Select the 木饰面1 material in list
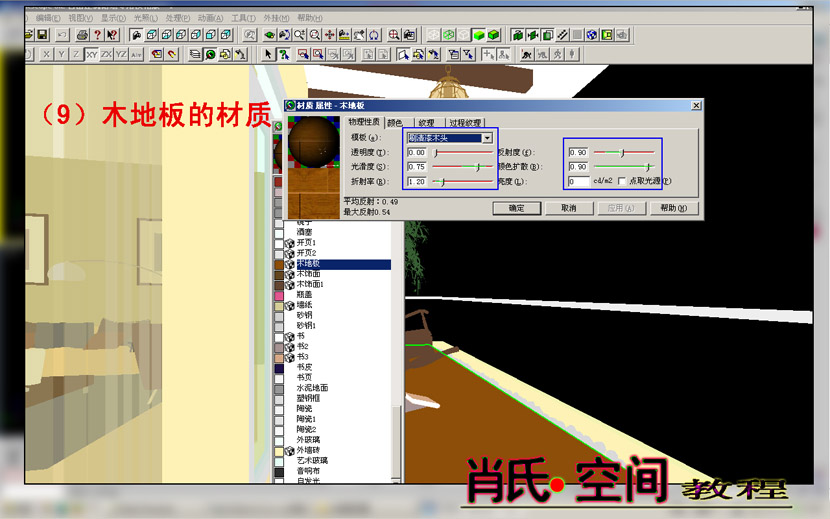The image size is (830, 519). (x=310, y=284)
